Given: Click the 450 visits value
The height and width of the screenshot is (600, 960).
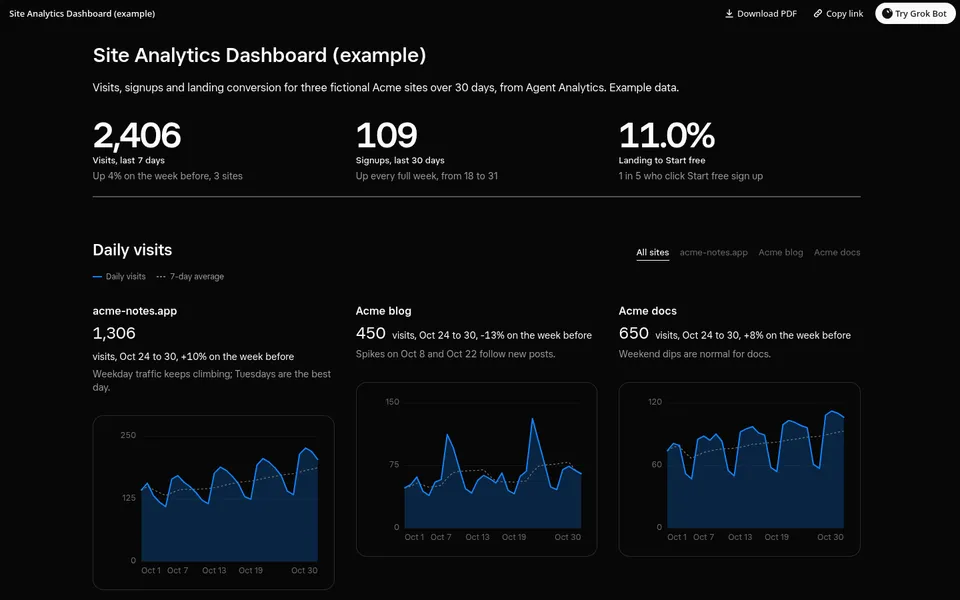Looking at the screenshot, I should pyautogui.click(x=370, y=333).
